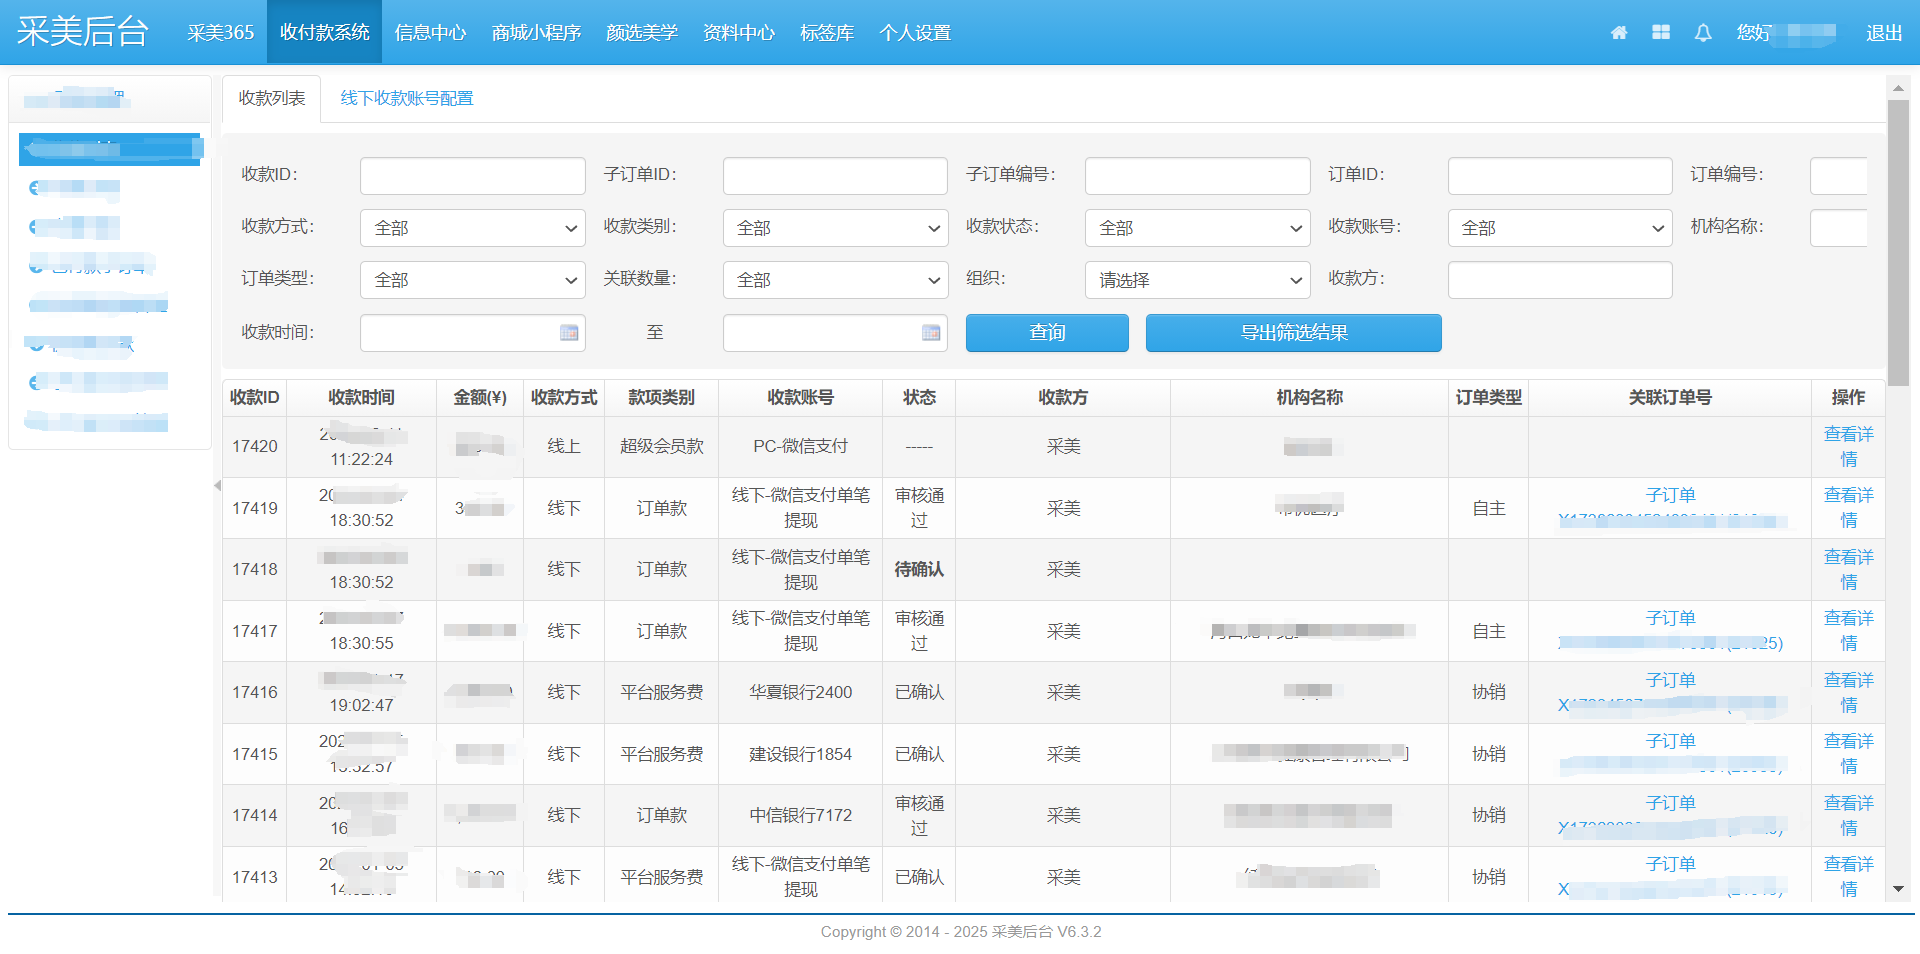Click 收款时间 column header
Image resolution: width=1920 pixels, height=954 pixels.
click(361, 398)
